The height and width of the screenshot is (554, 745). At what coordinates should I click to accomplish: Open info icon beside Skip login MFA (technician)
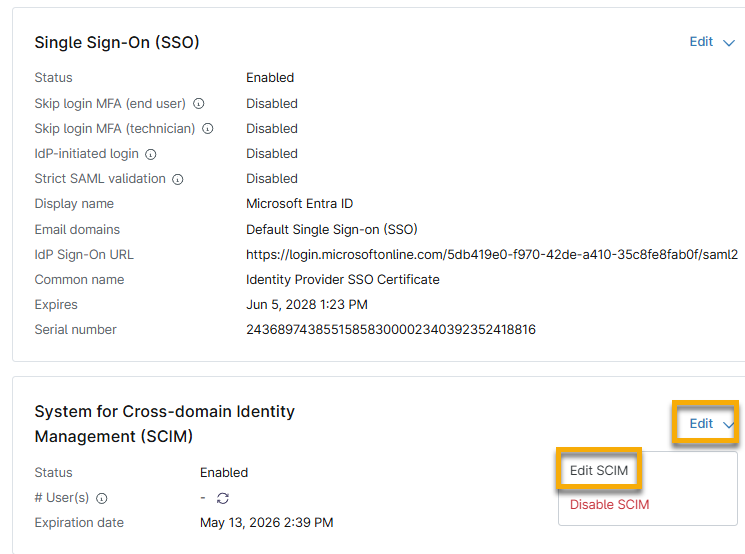[208, 129]
